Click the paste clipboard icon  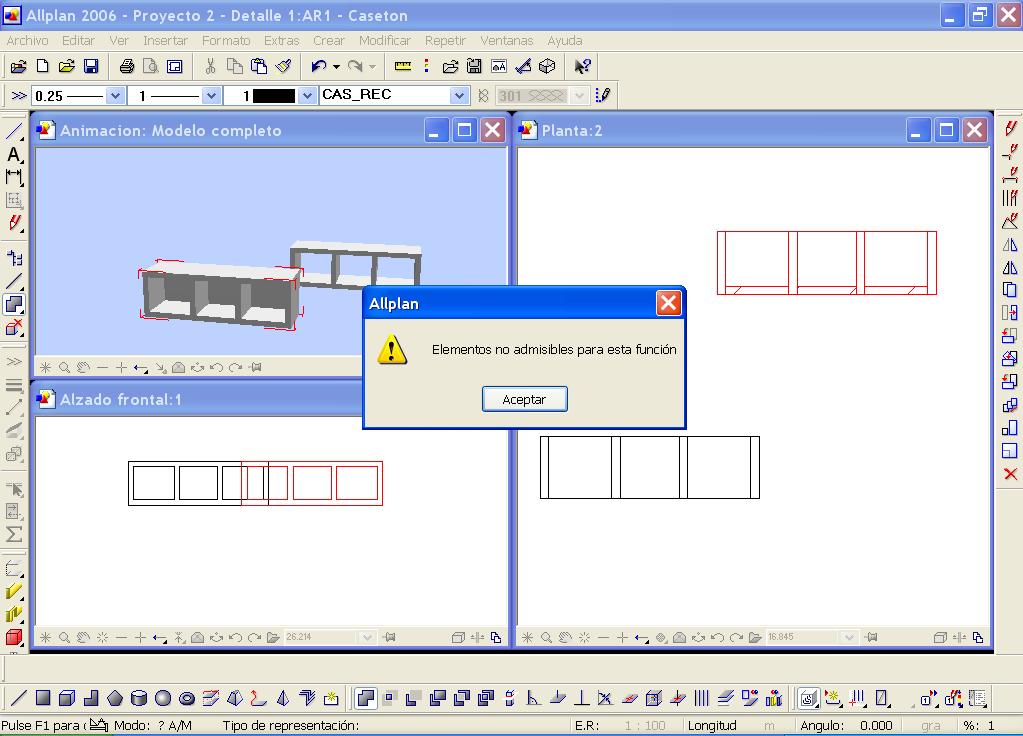[259, 66]
